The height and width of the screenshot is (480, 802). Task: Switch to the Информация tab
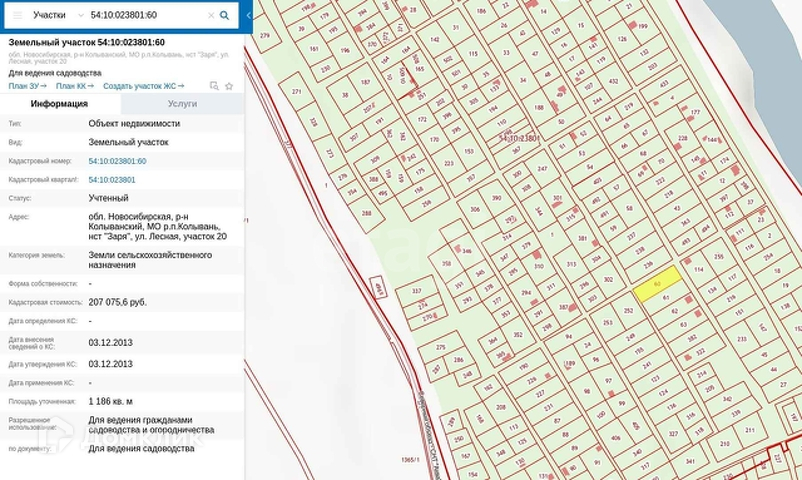pos(59,103)
